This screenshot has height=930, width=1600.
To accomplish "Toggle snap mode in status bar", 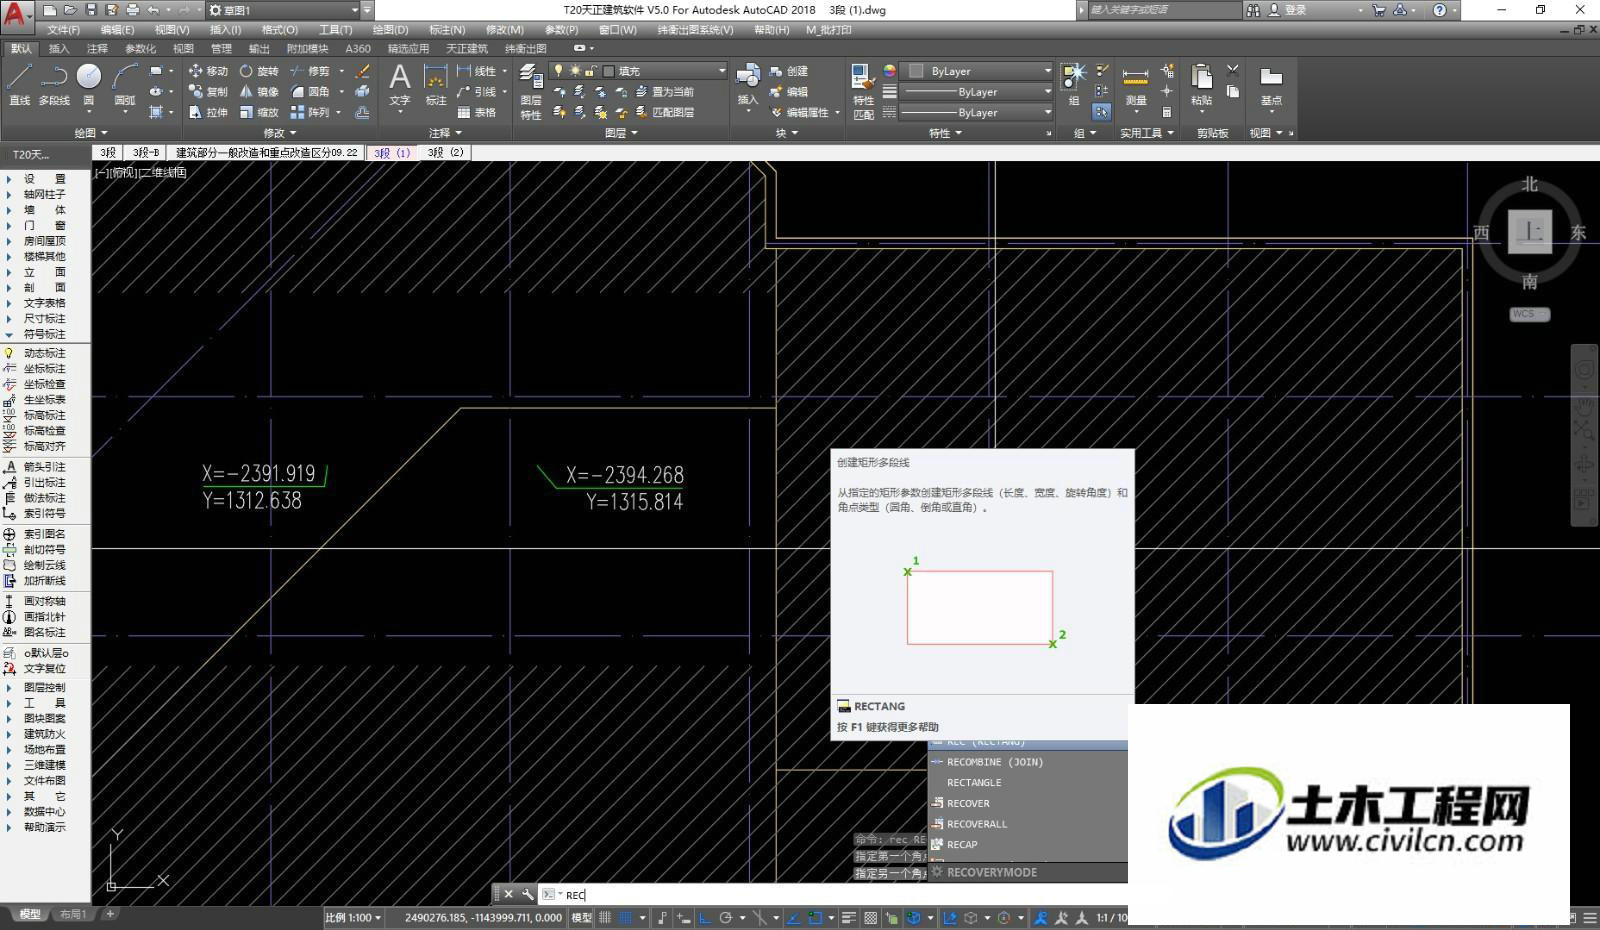I will (626, 917).
